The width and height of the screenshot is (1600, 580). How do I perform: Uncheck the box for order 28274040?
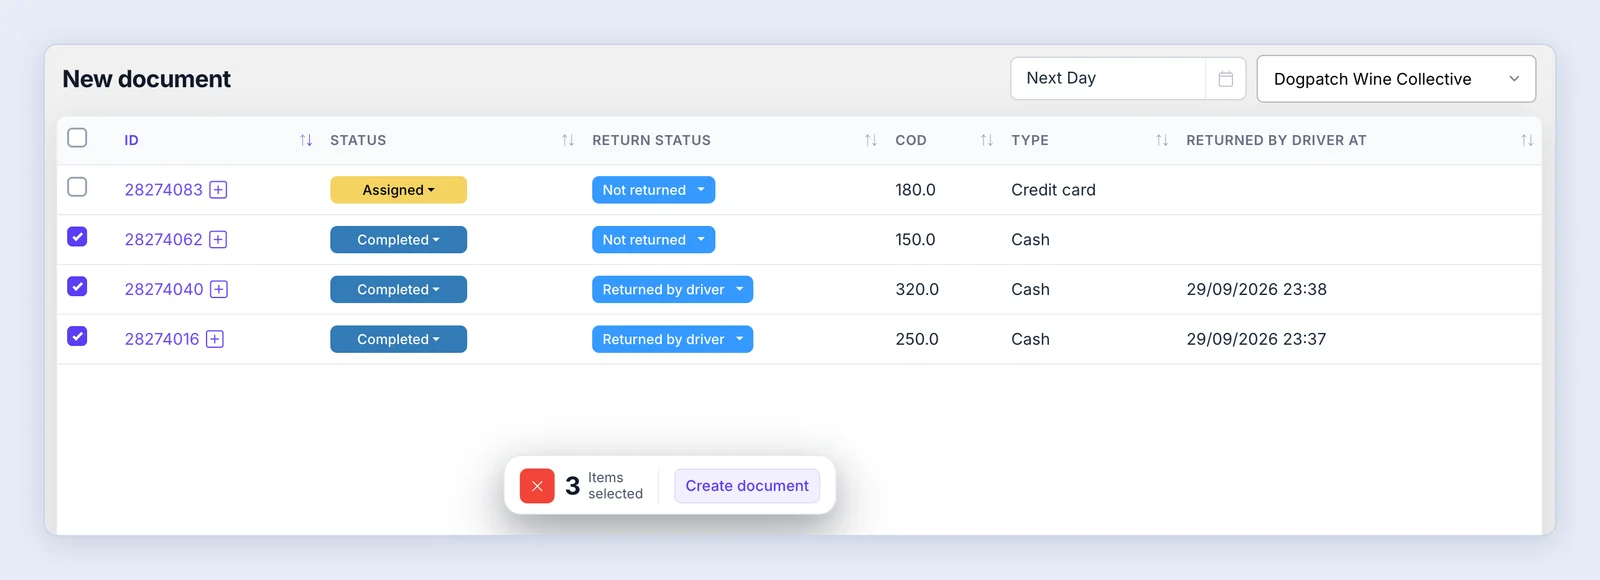coord(77,287)
